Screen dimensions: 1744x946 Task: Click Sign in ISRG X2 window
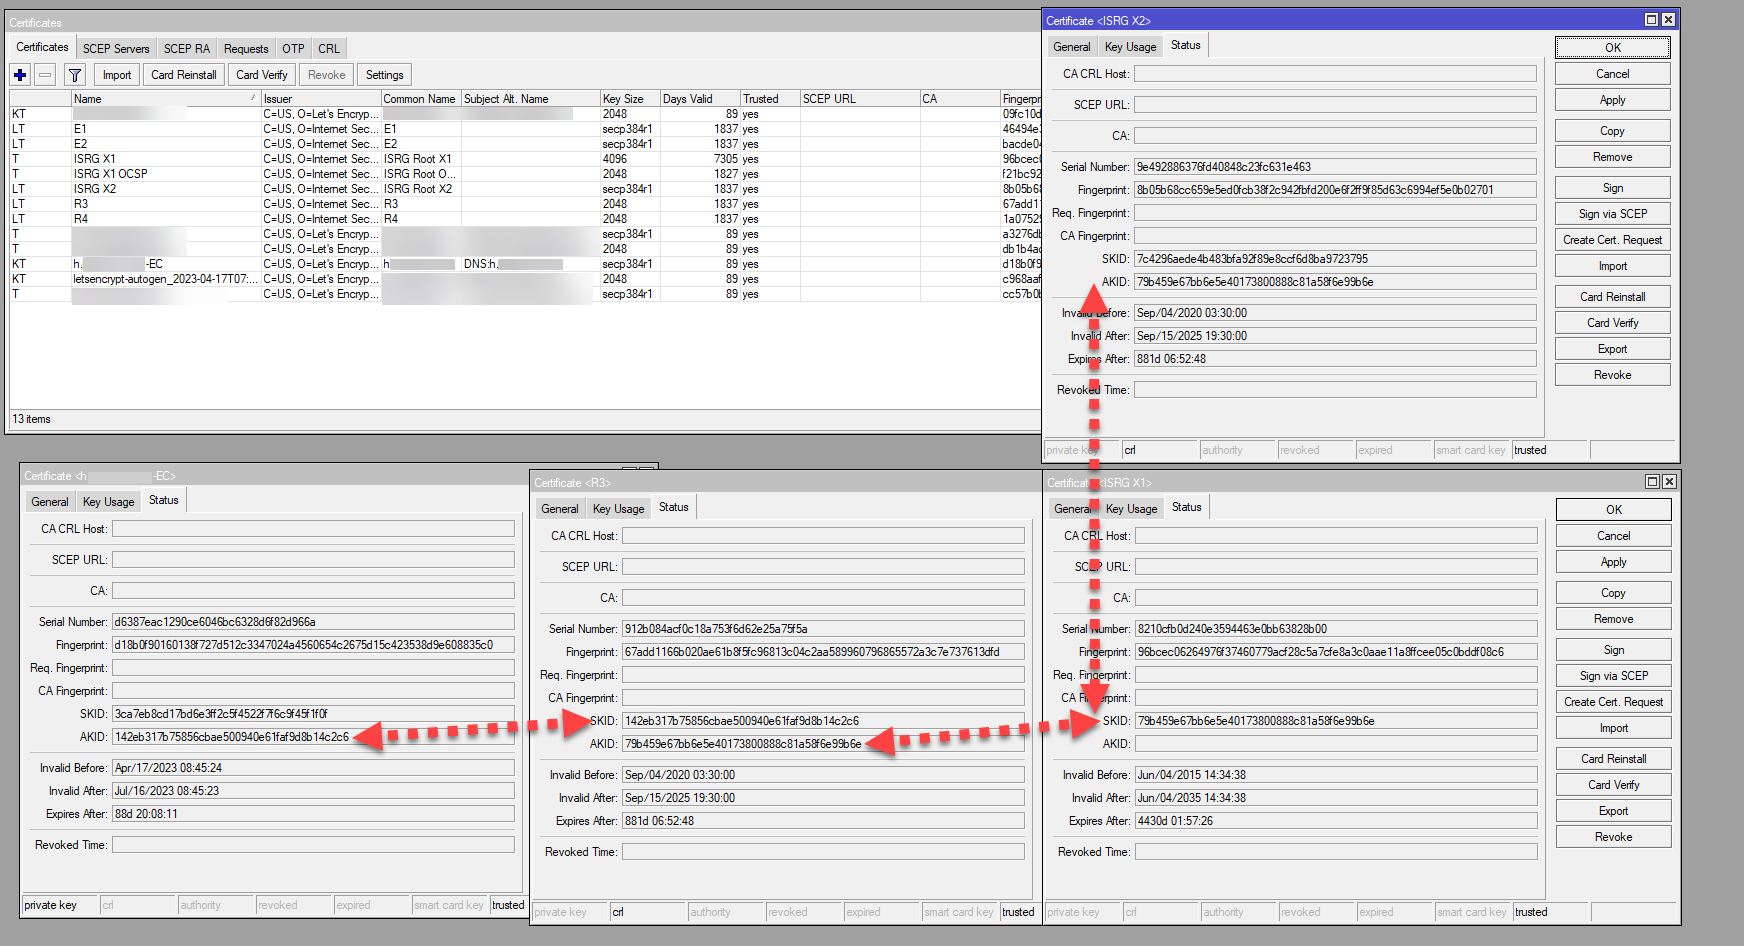(x=1613, y=188)
